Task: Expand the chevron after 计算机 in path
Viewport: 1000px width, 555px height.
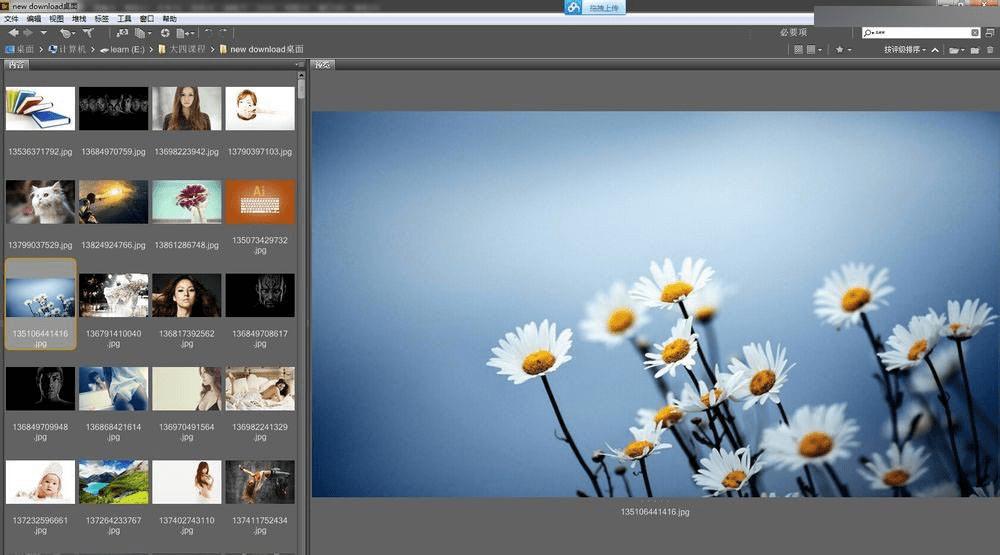Action: click(x=93, y=49)
